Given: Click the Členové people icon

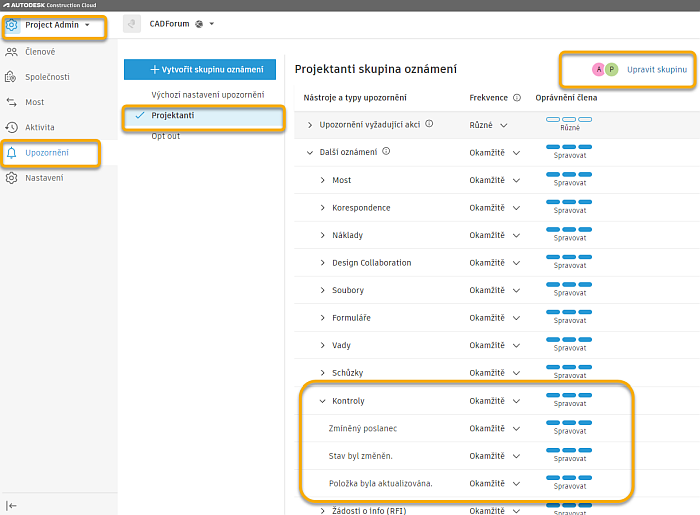Looking at the screenshot, I should [12, 51].
